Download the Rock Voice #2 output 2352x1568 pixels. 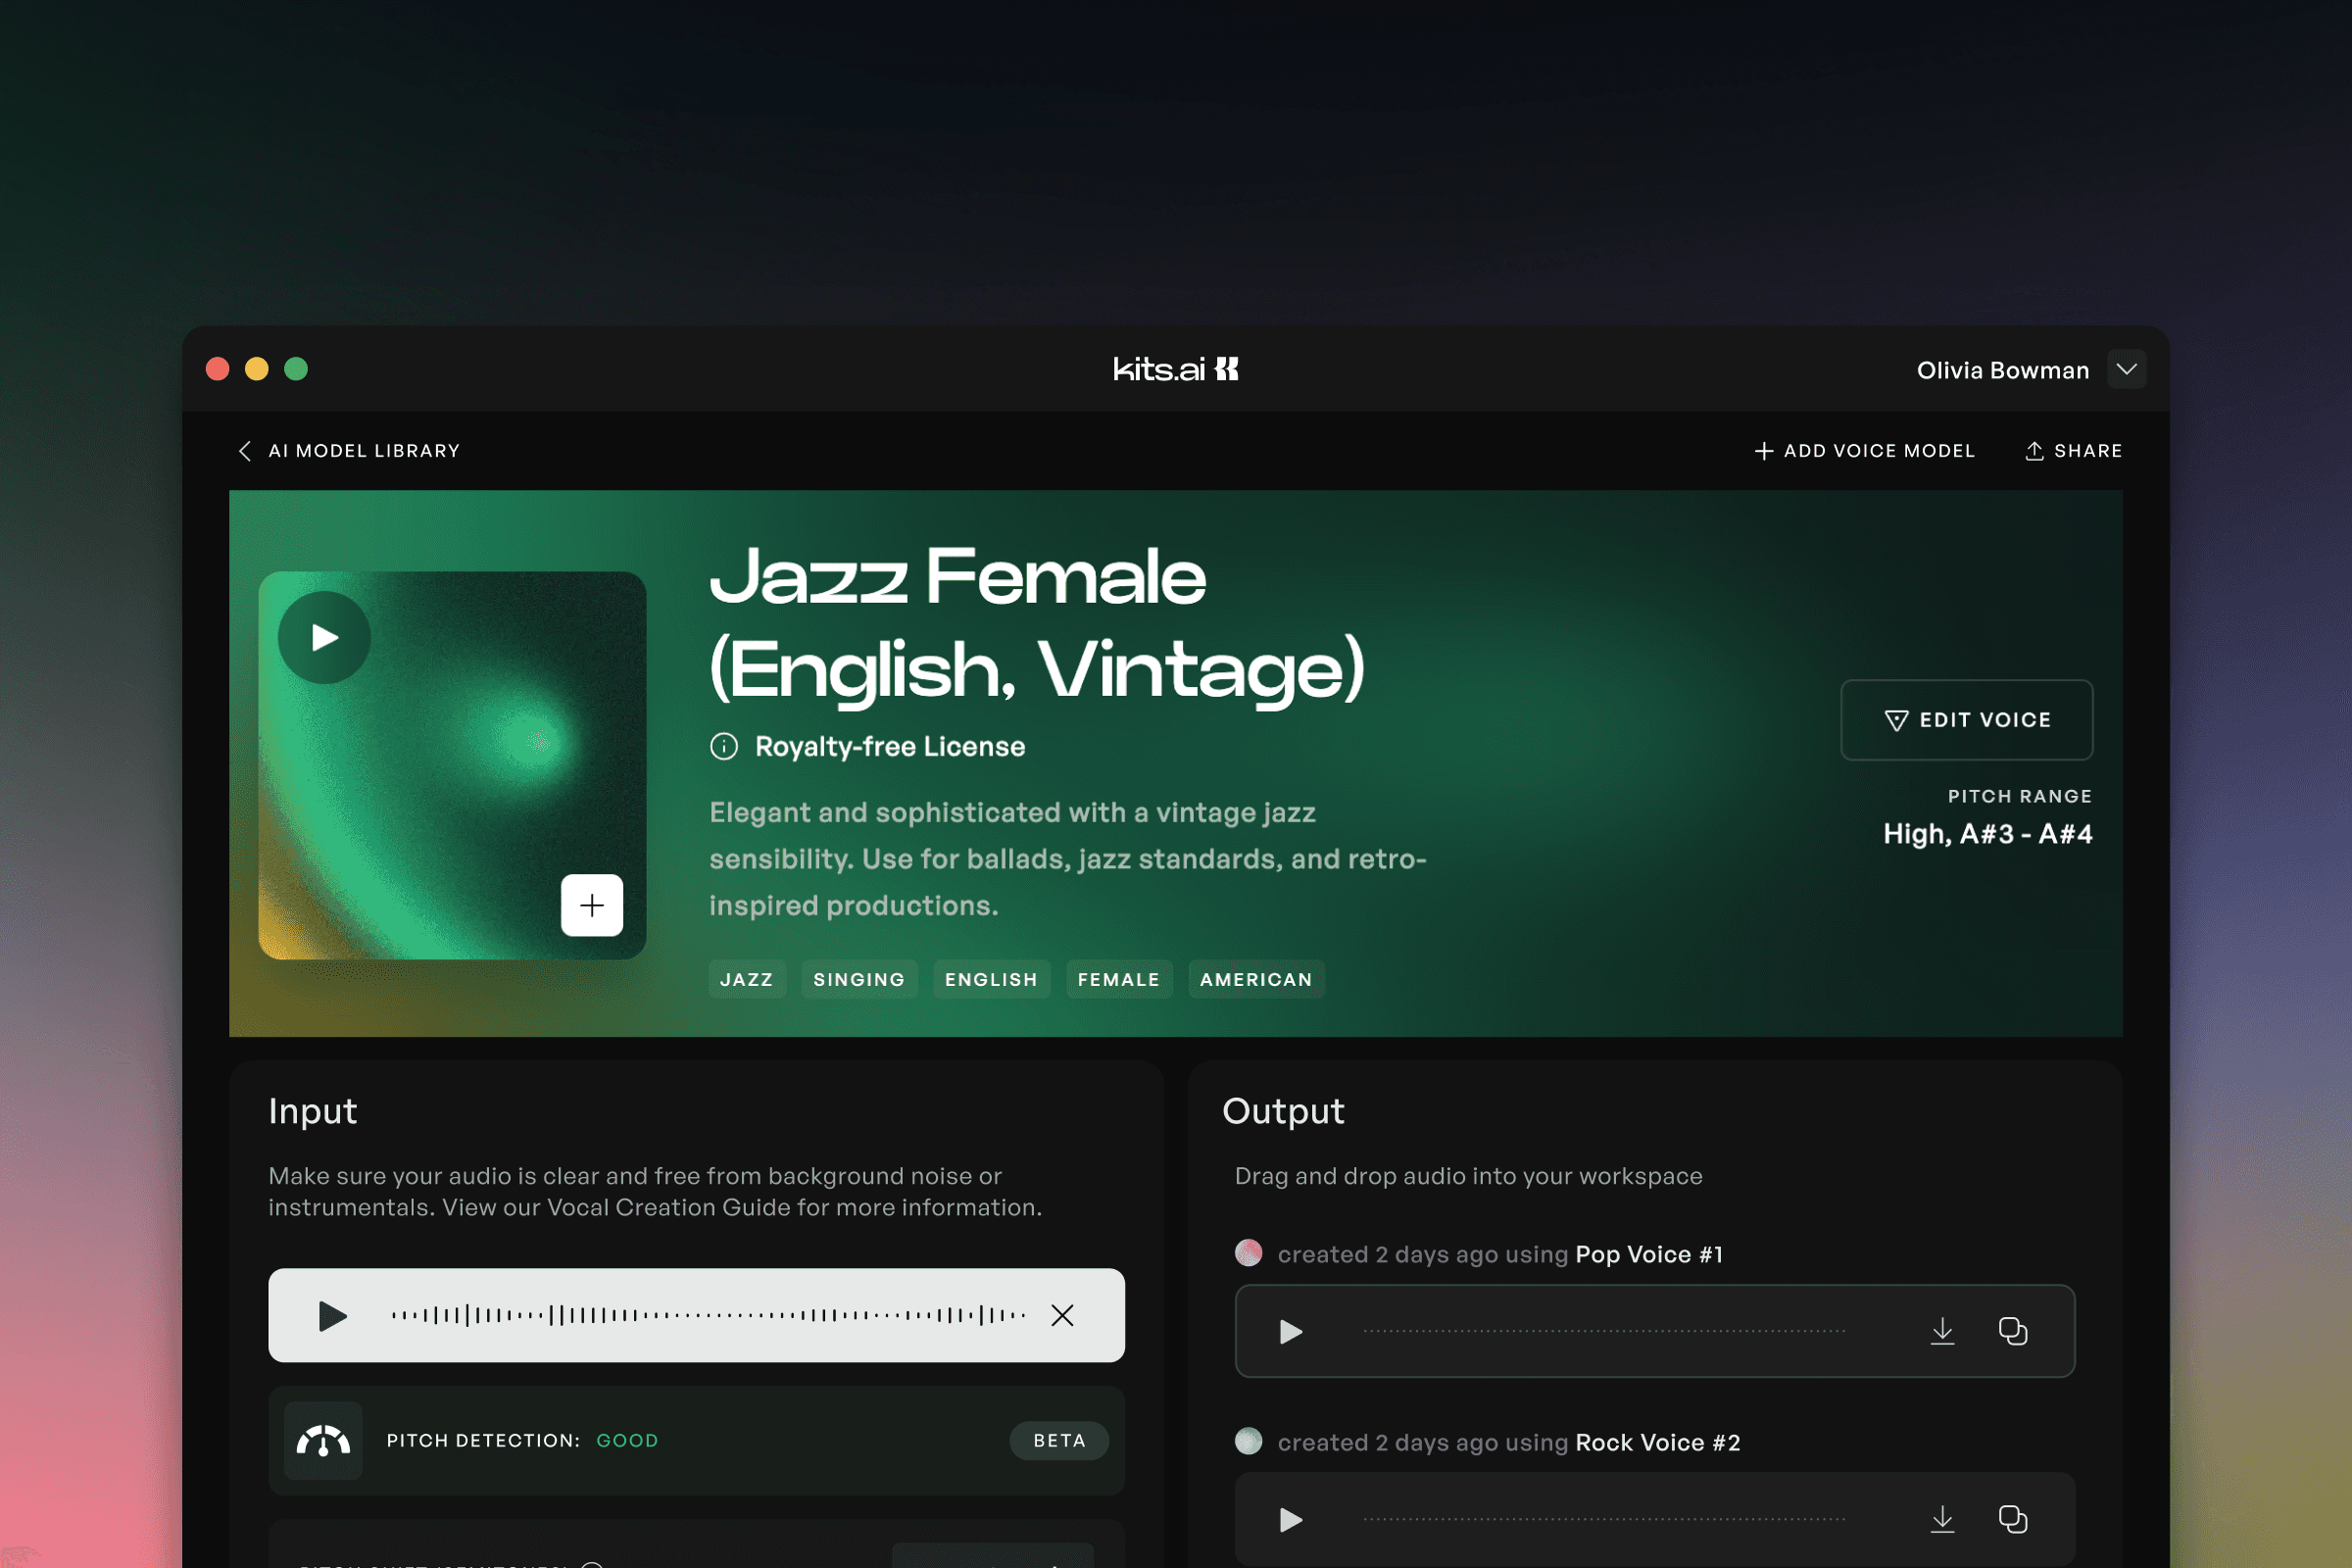coord(1942,1519)
